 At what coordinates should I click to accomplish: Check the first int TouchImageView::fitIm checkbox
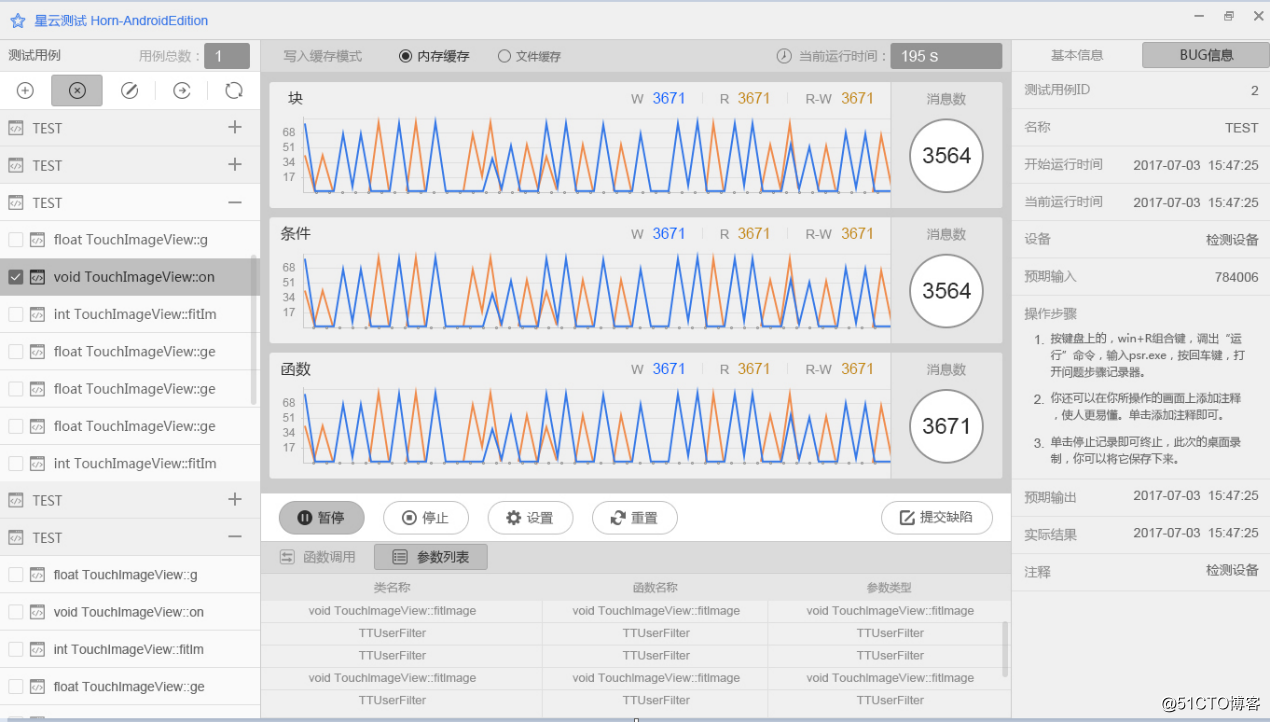16,314
